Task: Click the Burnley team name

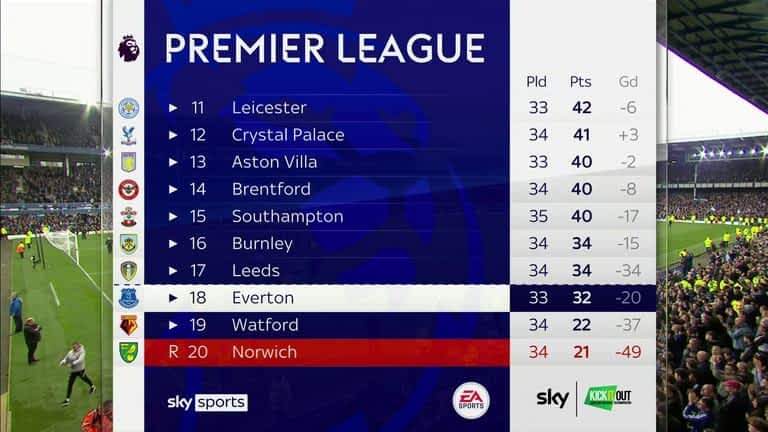Action: coord(262,244)
